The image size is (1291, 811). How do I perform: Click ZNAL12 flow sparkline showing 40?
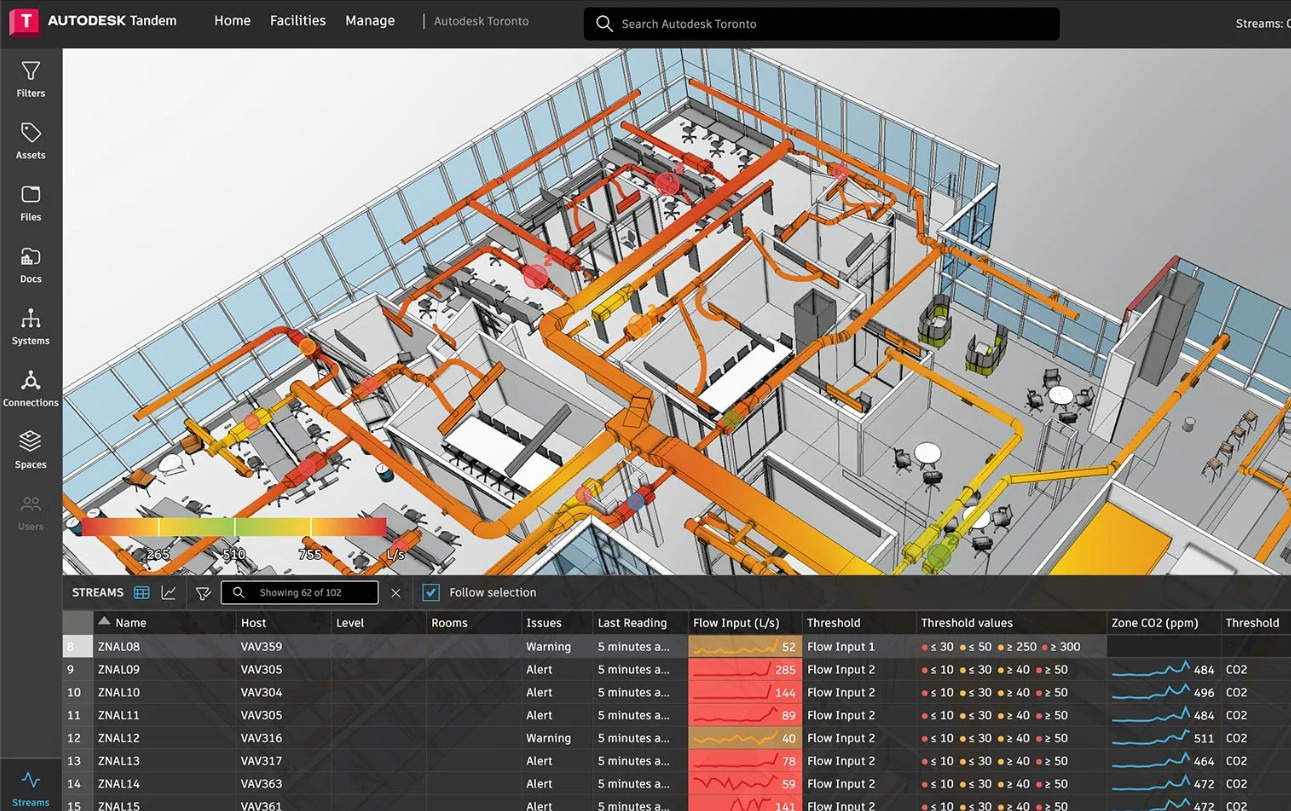pyautogui.click(x=745, y=739)
